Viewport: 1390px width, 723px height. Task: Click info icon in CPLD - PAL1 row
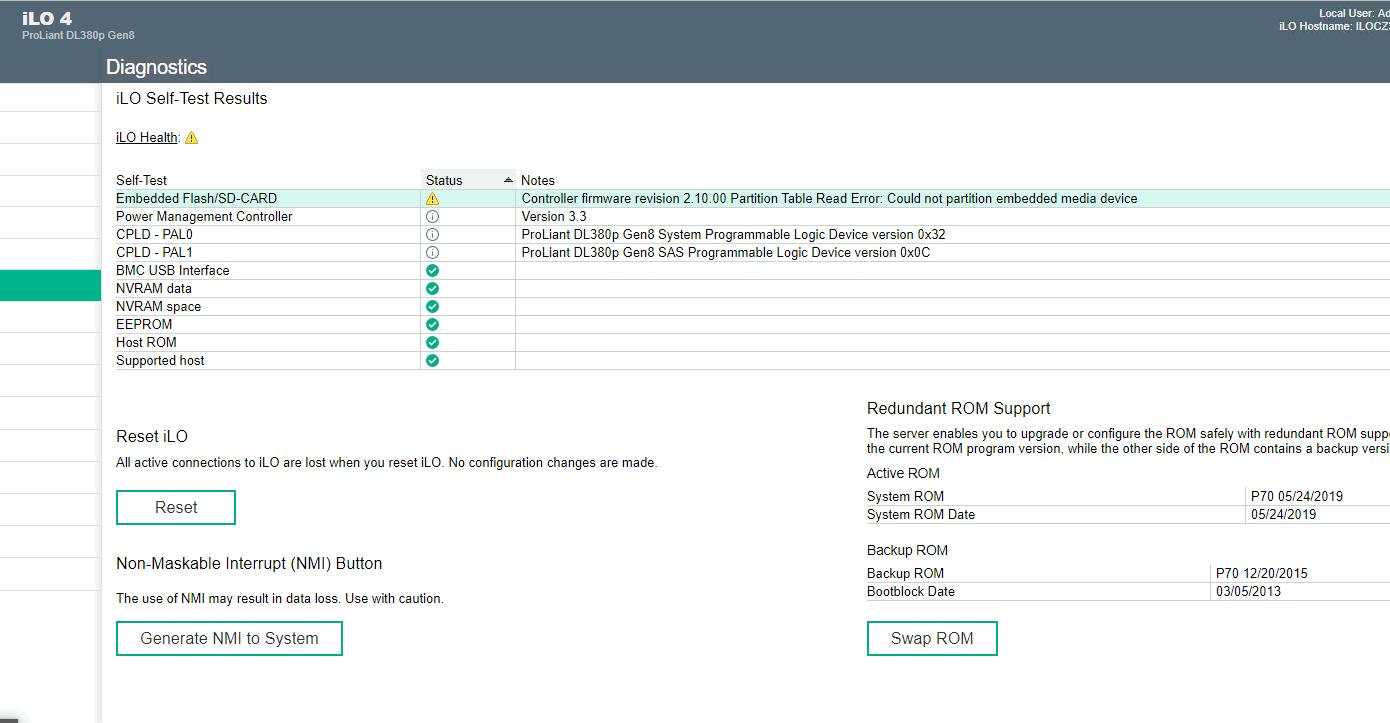coord(433,253)
